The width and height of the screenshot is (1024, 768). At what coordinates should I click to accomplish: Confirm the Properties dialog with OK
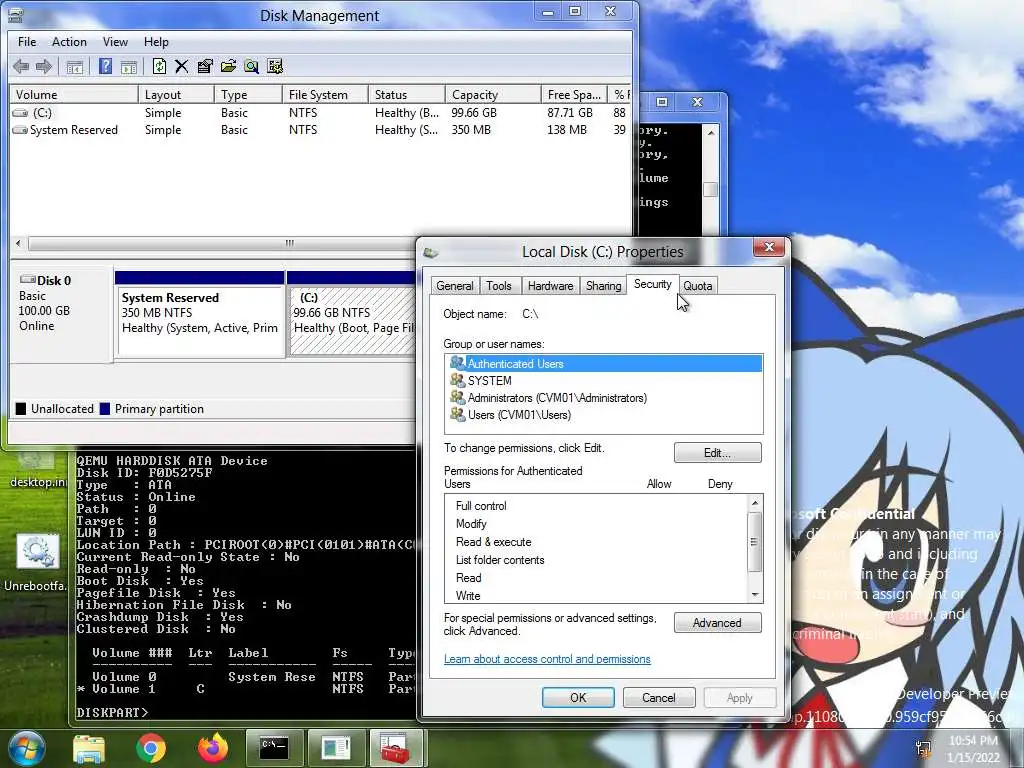[578, 697]
